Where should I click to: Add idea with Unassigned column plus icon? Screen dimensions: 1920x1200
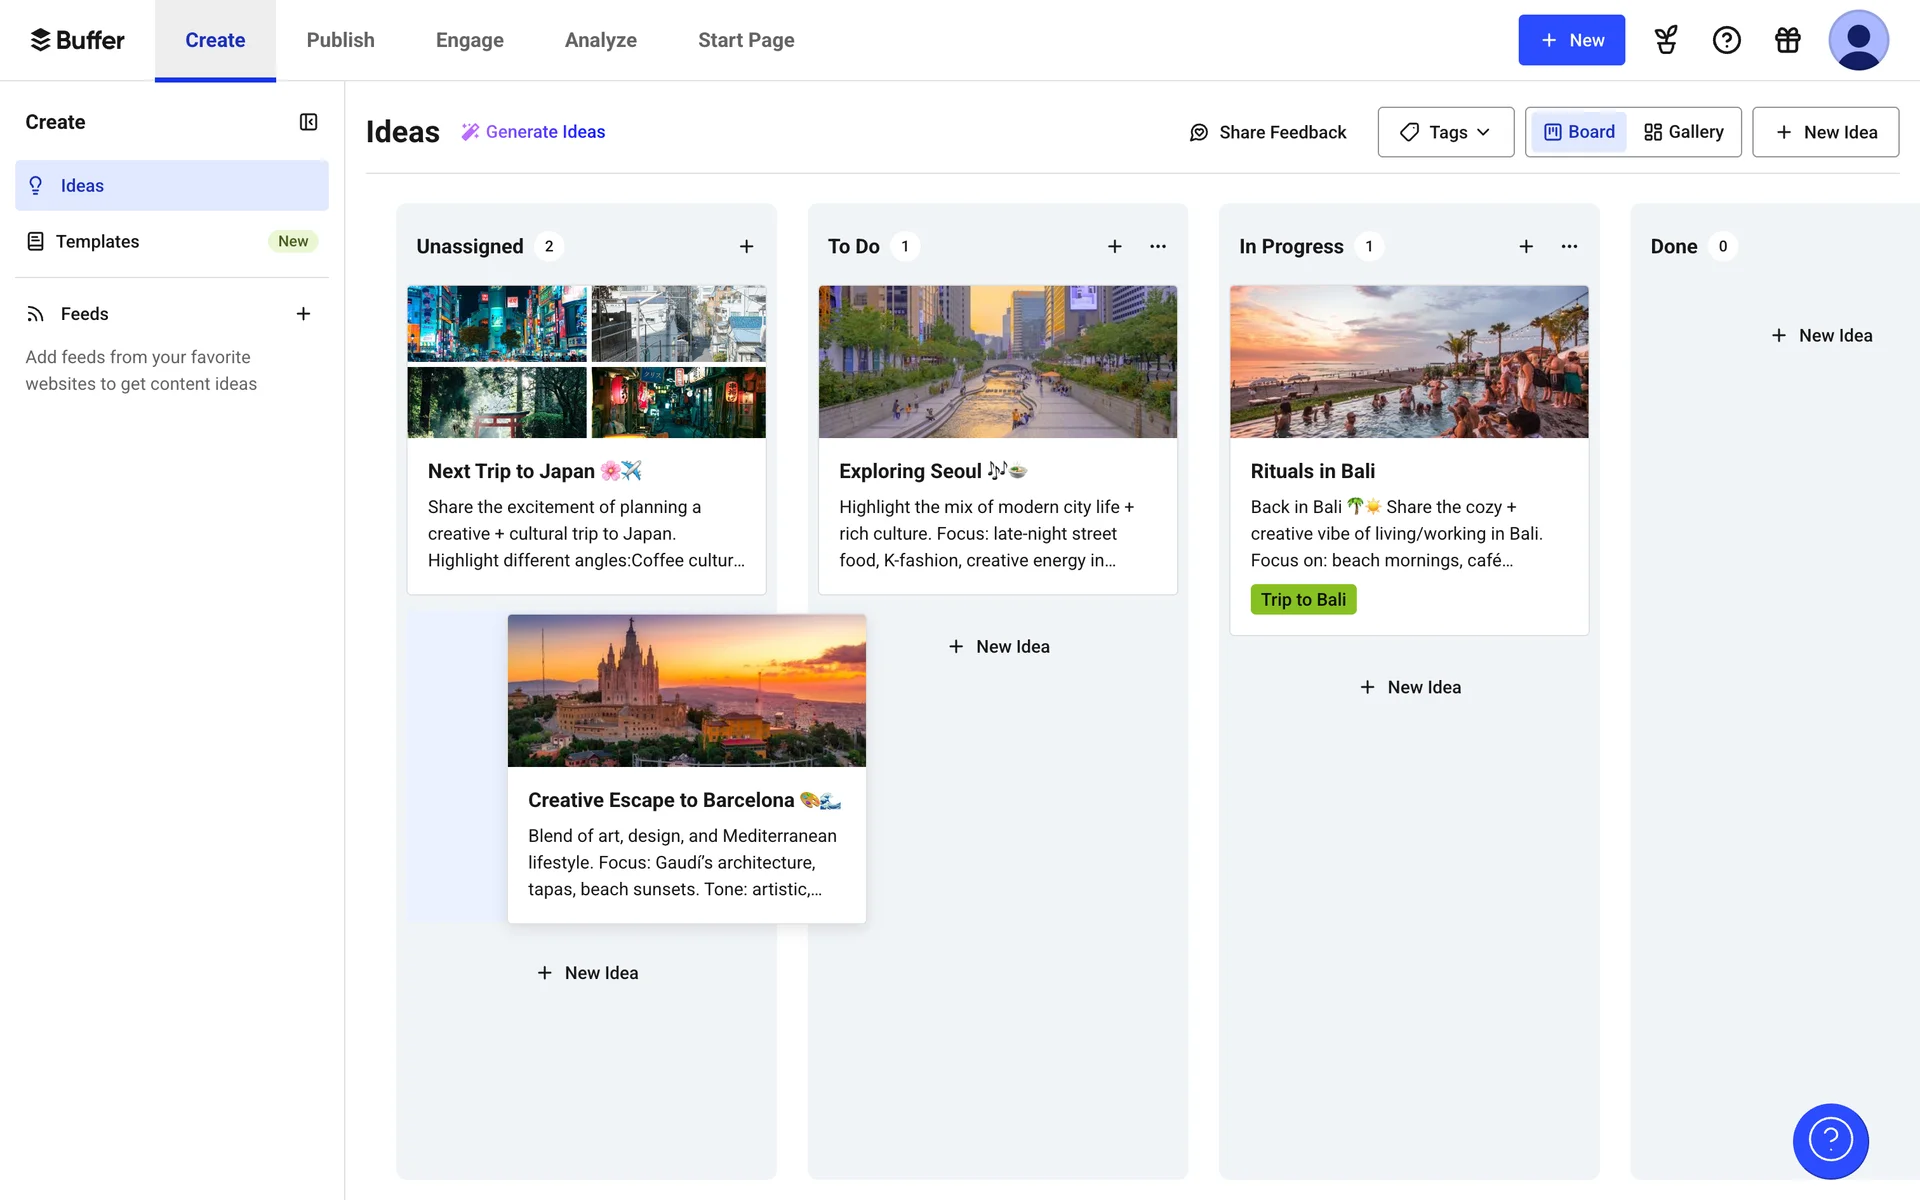click(x=746, y=246)
